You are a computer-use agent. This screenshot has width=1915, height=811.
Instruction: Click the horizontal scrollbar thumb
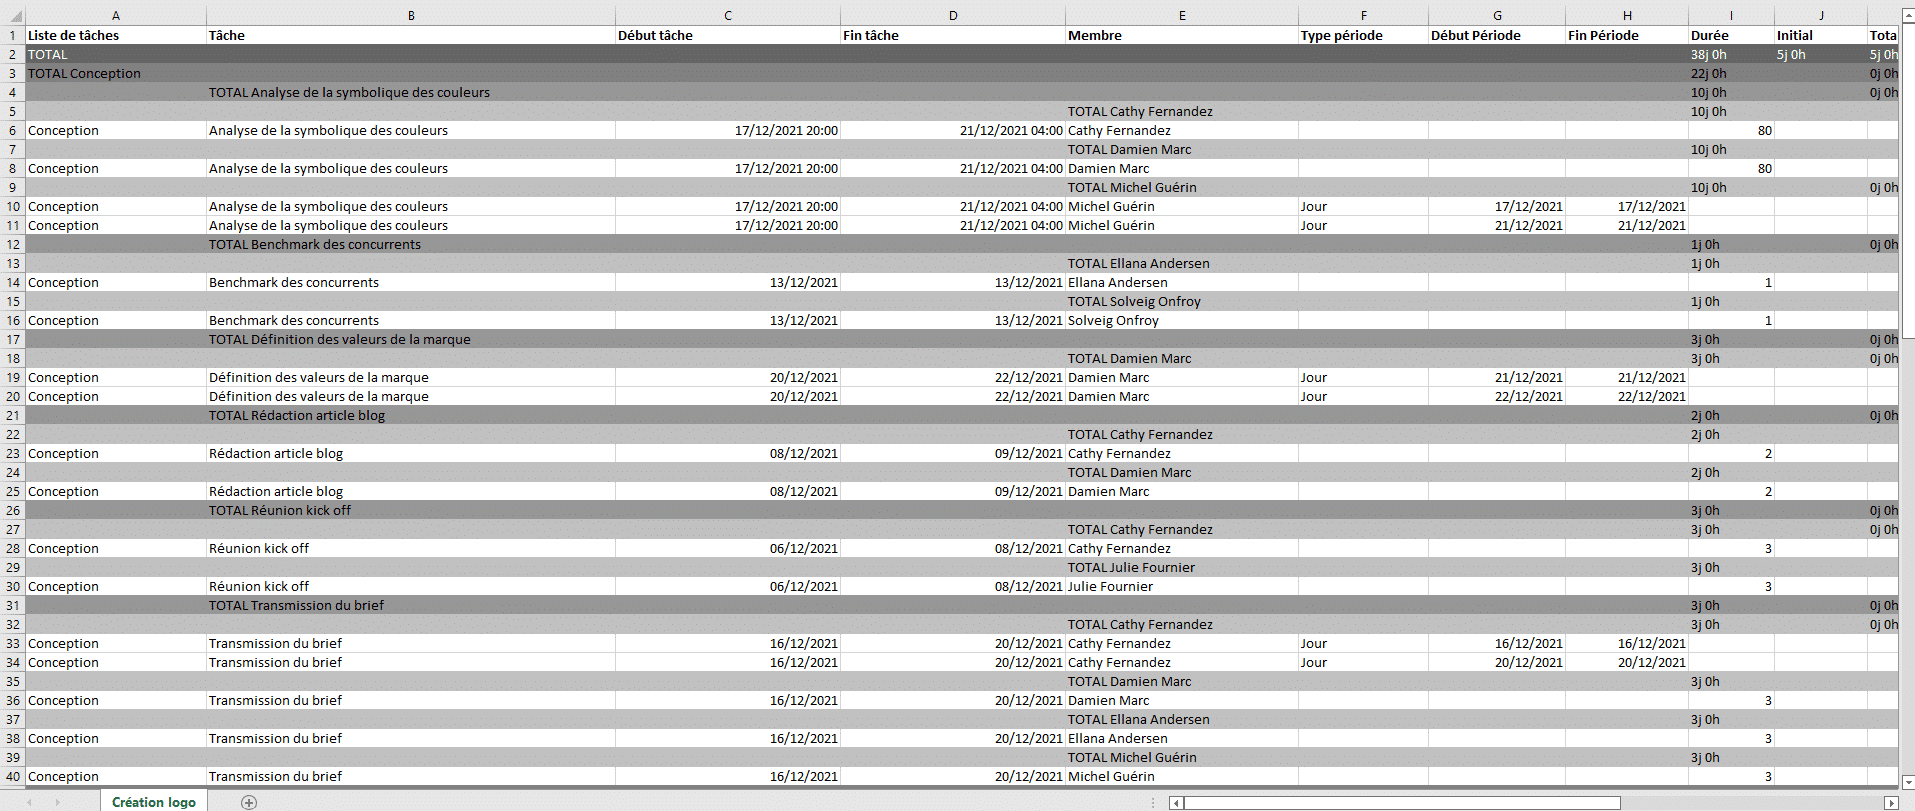coord(1402,803)
